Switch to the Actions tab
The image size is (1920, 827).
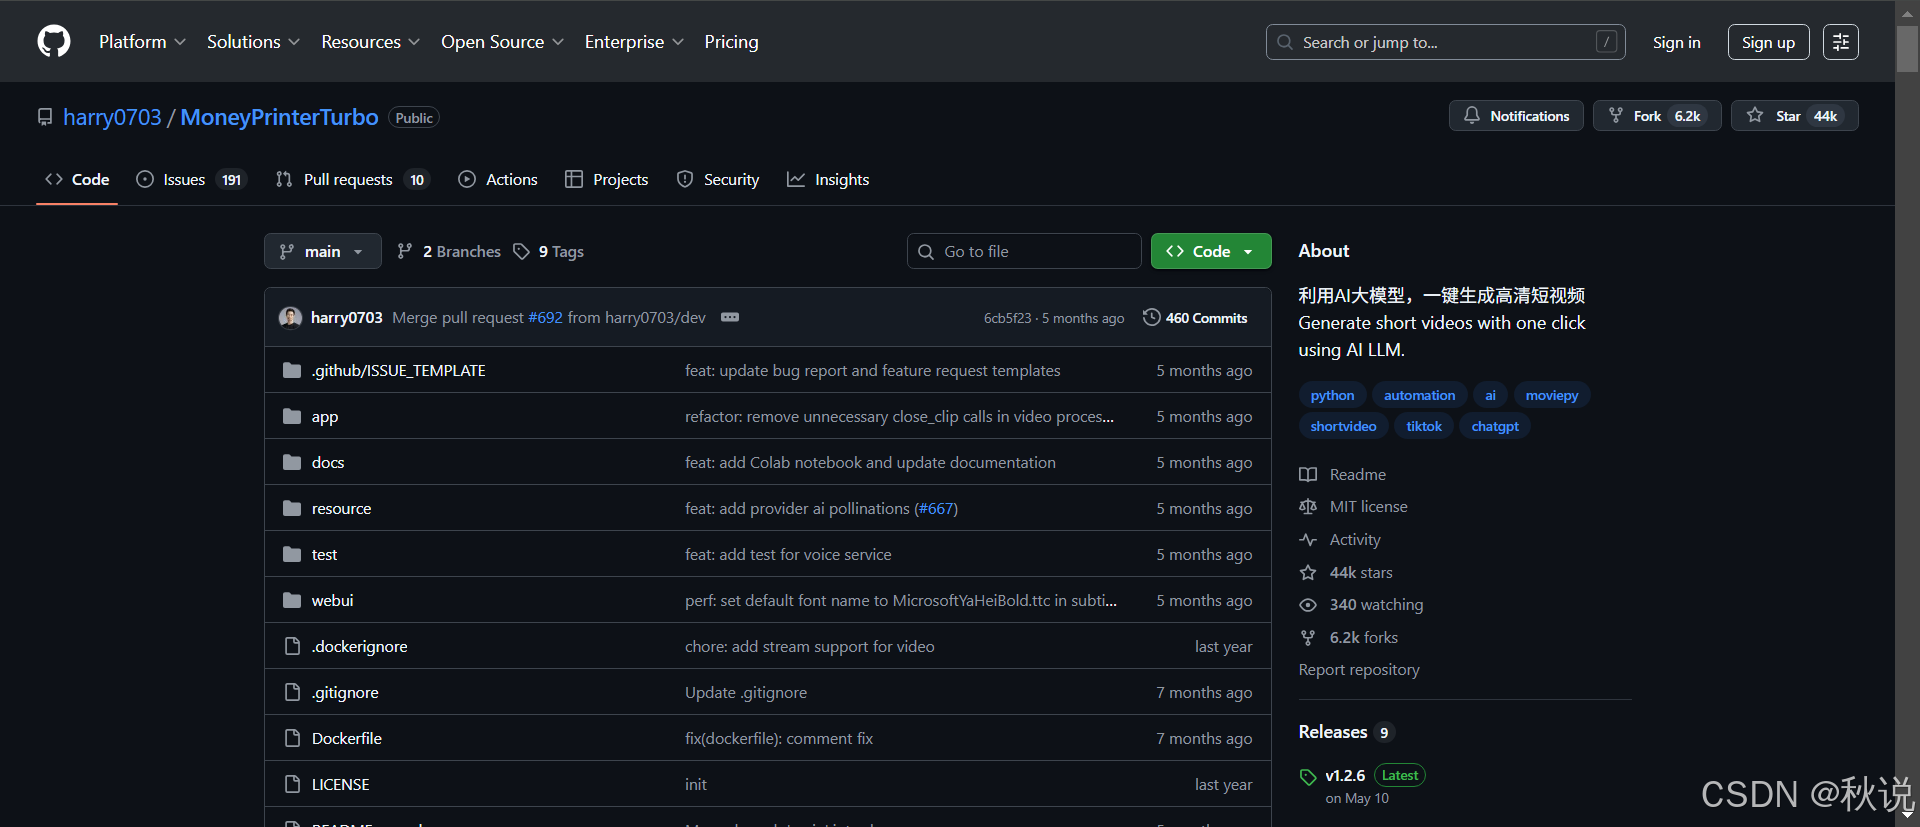click(x=498, y=179)
